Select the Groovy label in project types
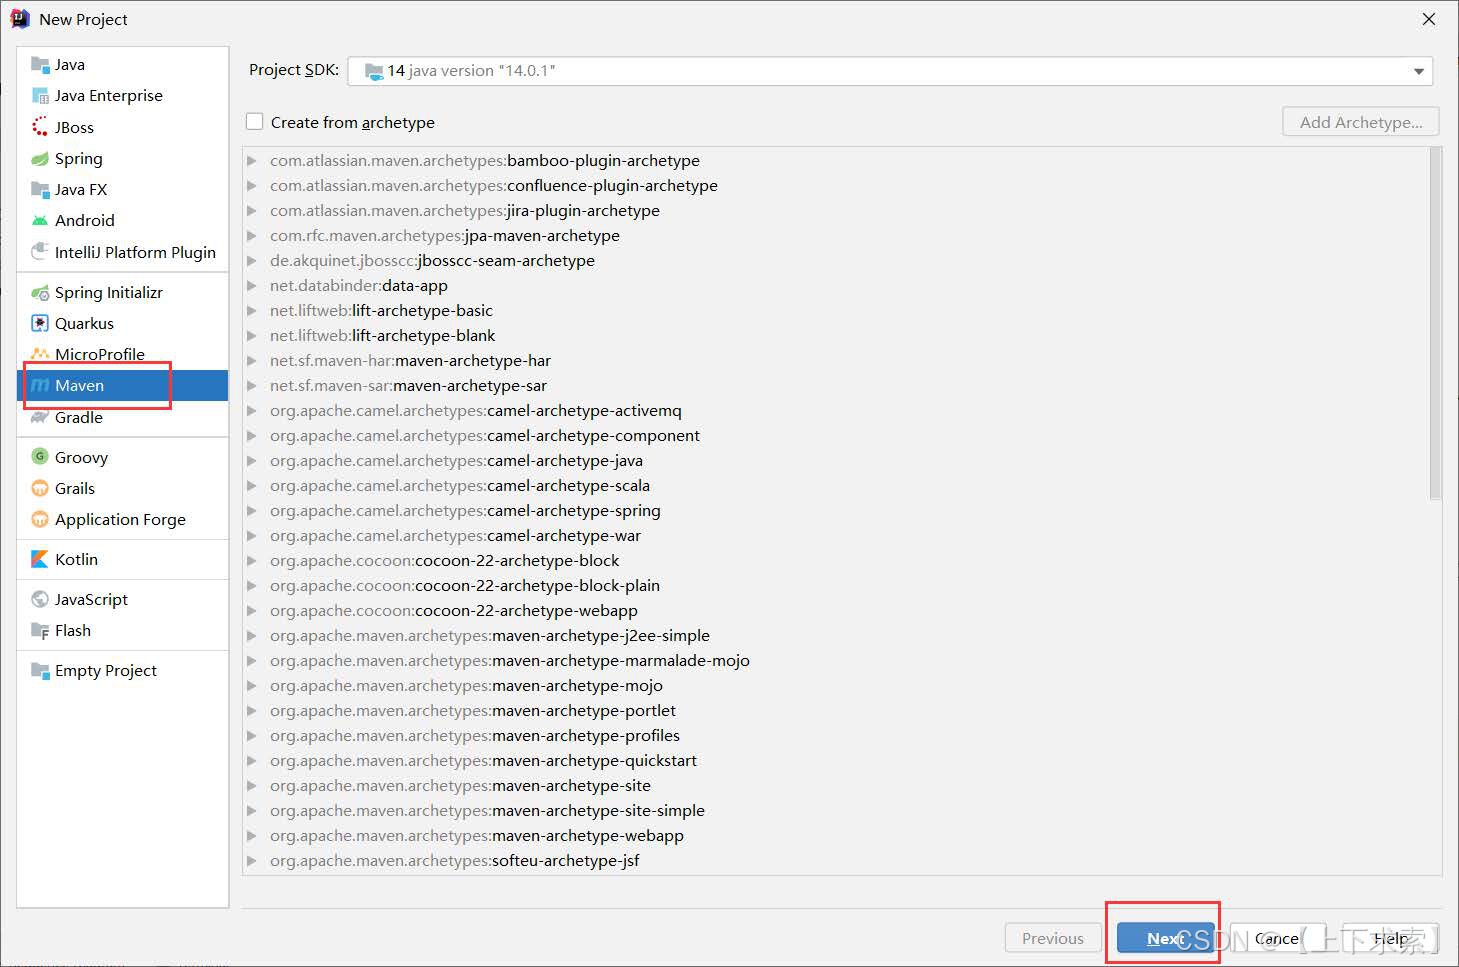This screenshot has width=1459, height=967. coord(81,458)
